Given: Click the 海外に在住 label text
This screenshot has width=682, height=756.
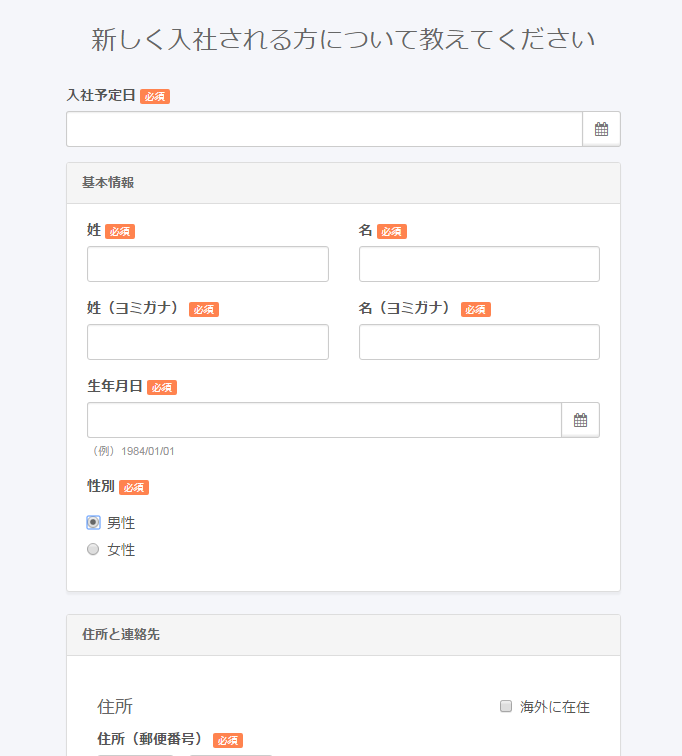Looking at the screenshot, I should (x=555, y=707).
